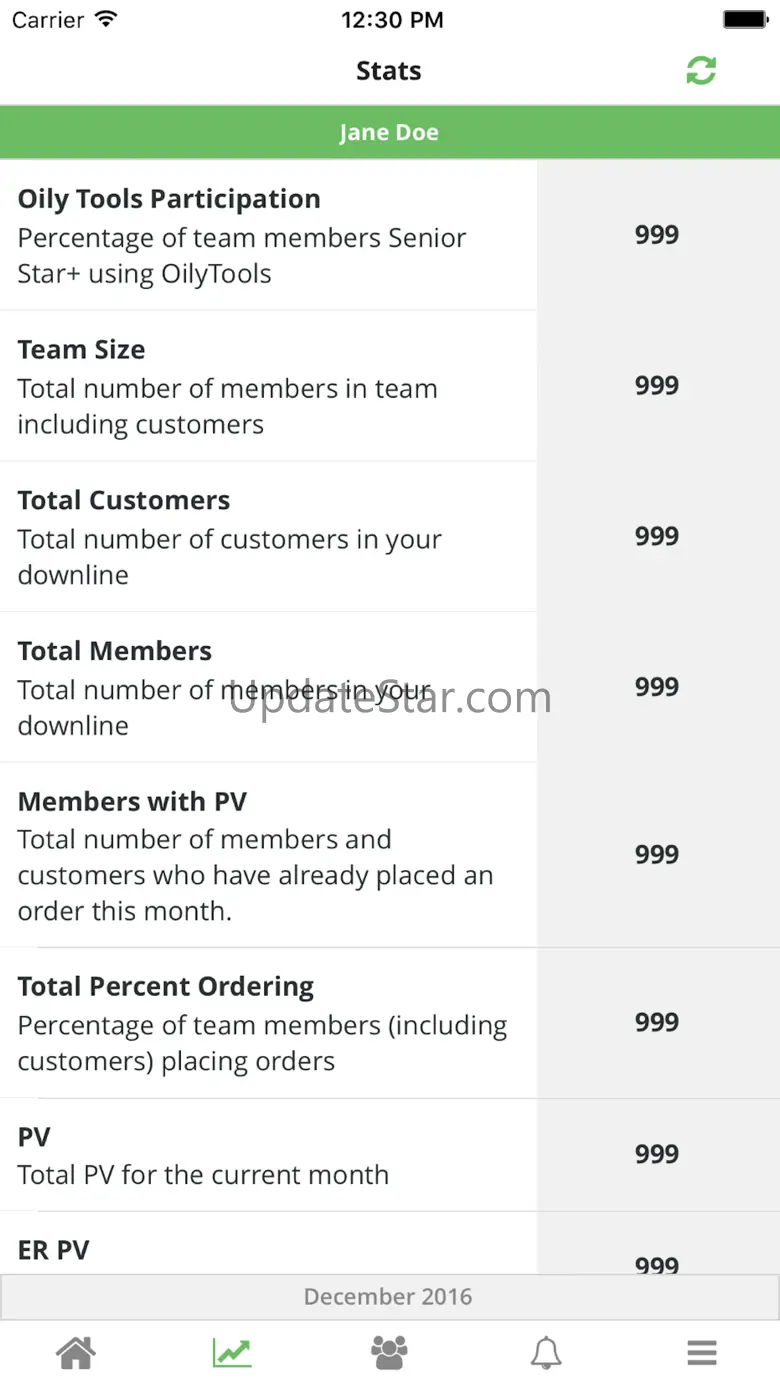Select the Jane Doe header bar
The image size is (780, 1387).
(389, 132)
